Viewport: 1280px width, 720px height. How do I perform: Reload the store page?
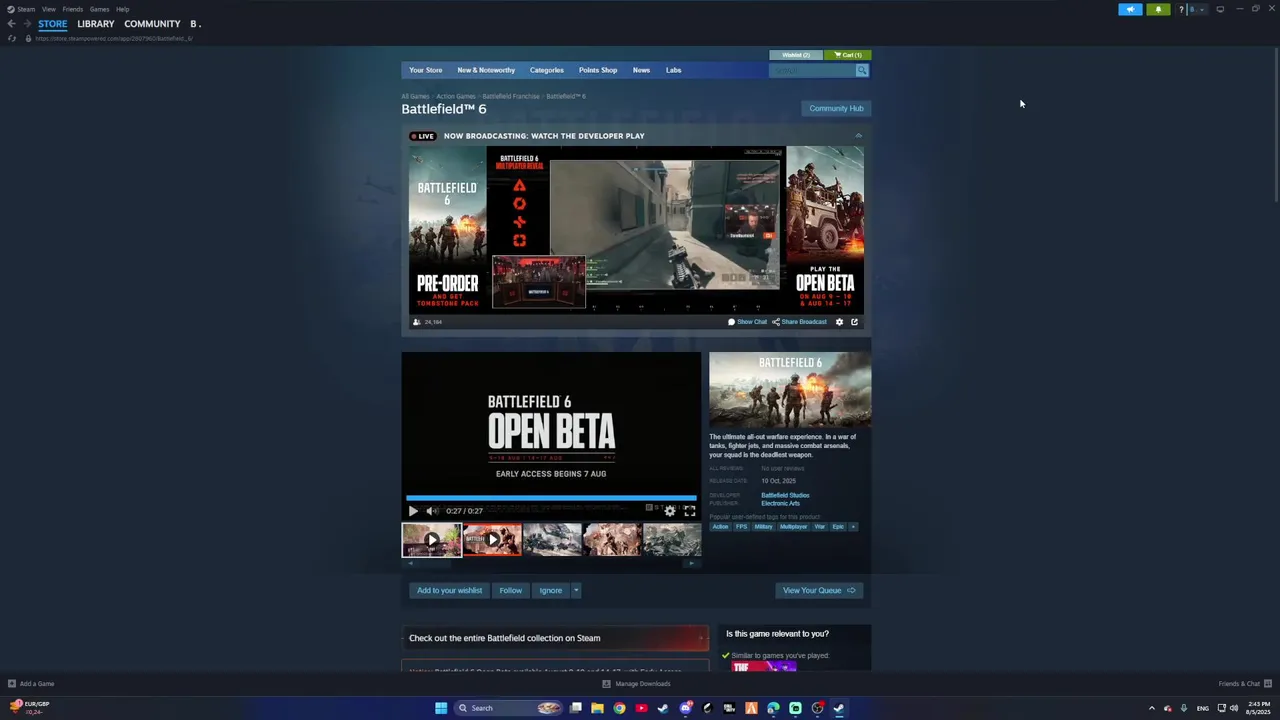(x=11, y=38)
